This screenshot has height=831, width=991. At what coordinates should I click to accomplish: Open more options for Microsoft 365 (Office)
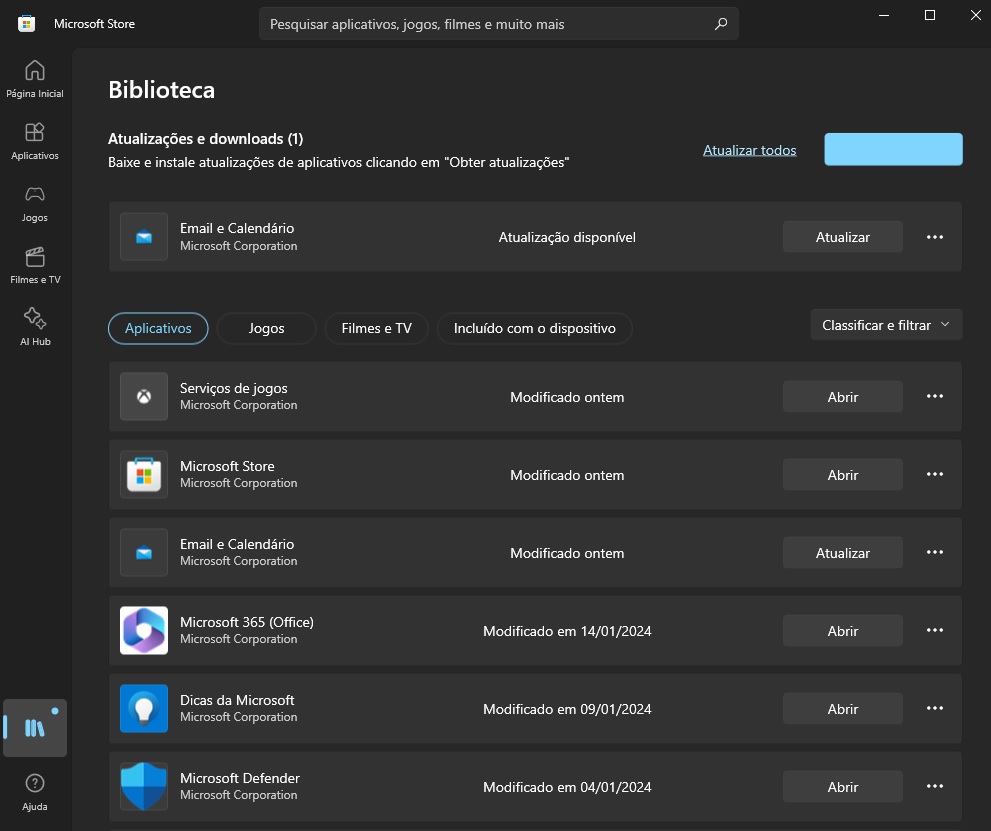[x=935, y=631]
